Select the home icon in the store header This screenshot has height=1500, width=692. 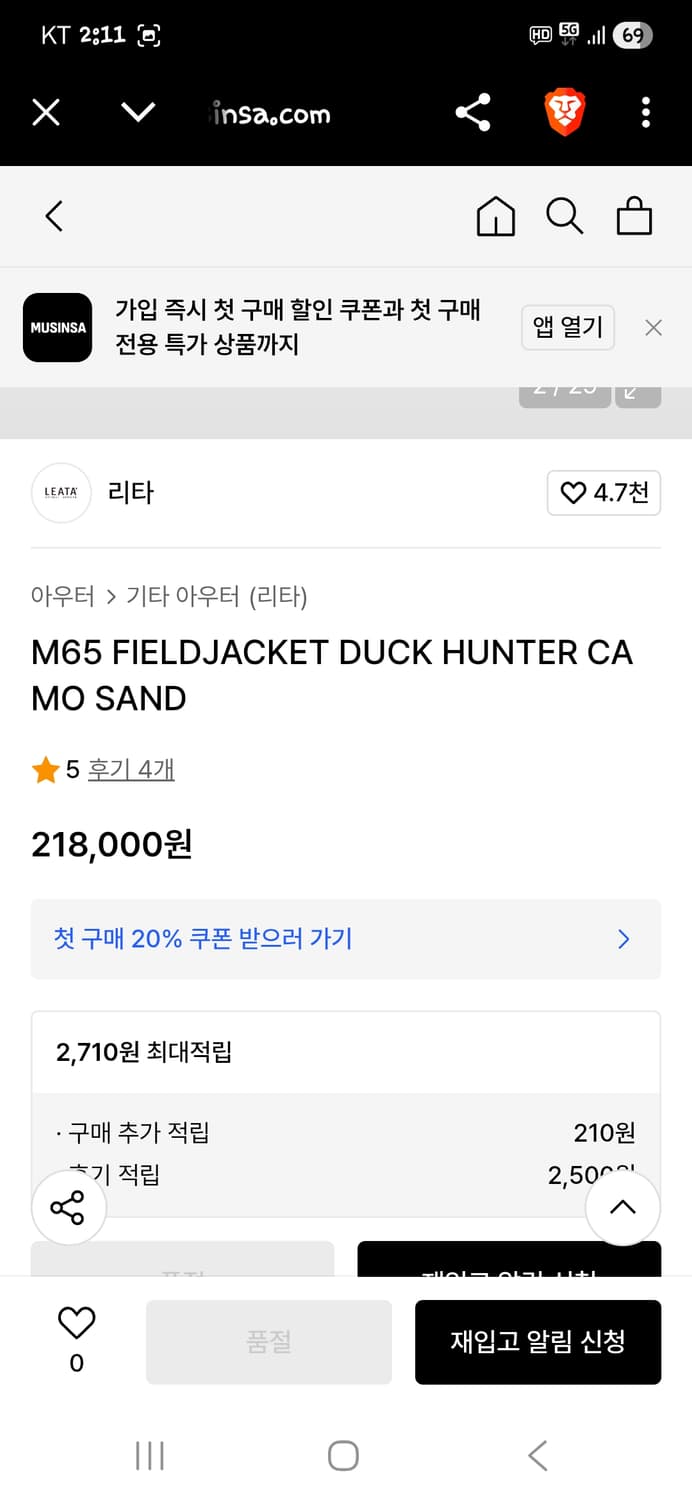[495, 215]
